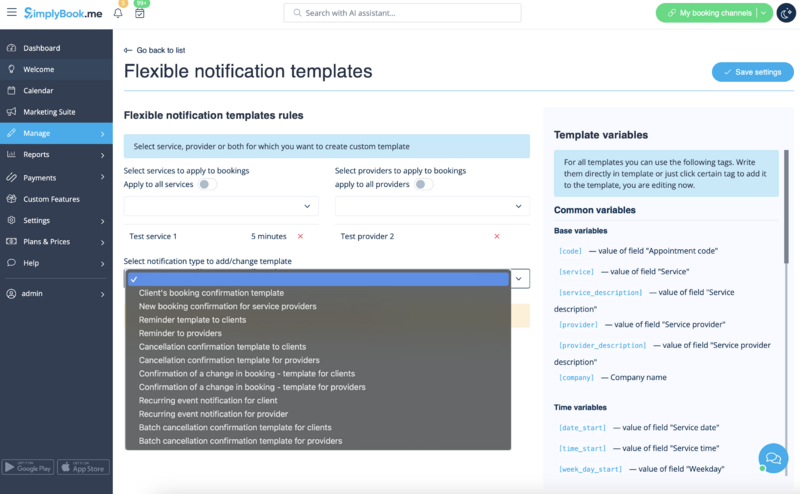
Task: Open the notifications bell icon
Action: pos(118,13)
